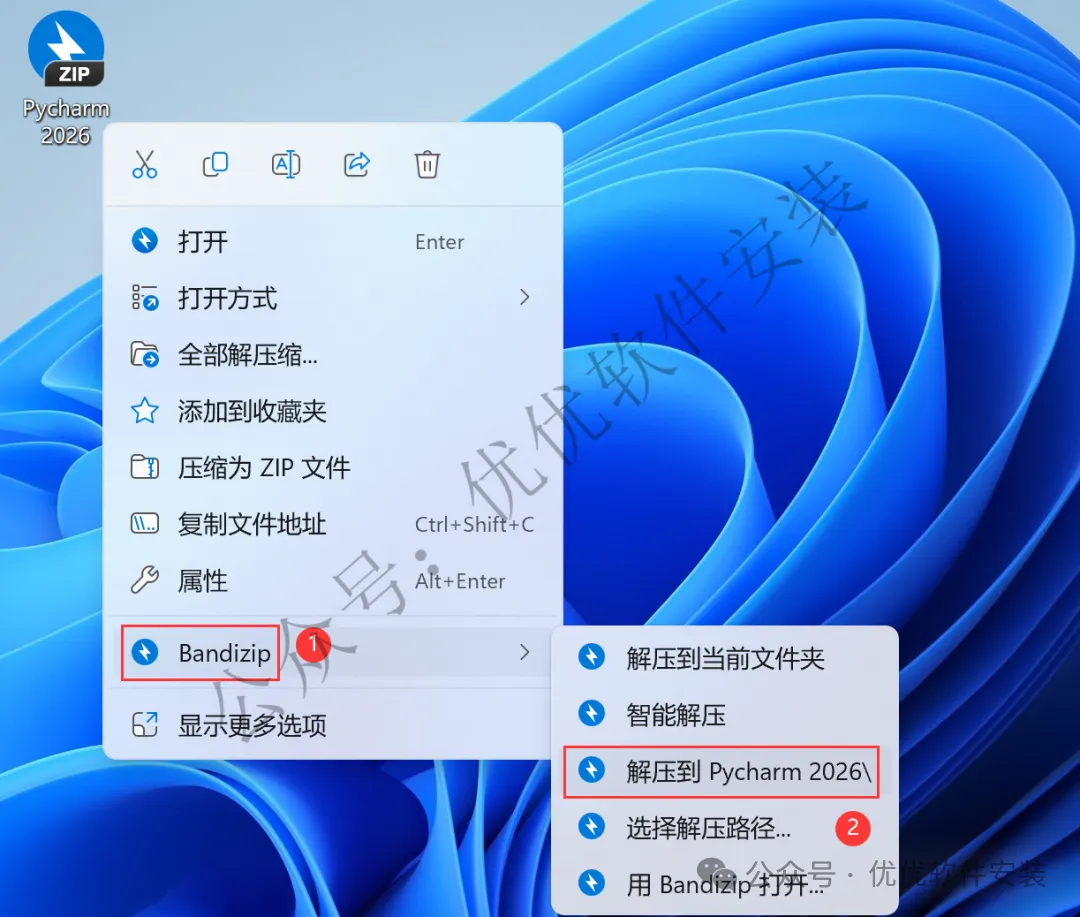
Task: Click the path icon beside 复制文件地址
Action: tap(145, 524)
